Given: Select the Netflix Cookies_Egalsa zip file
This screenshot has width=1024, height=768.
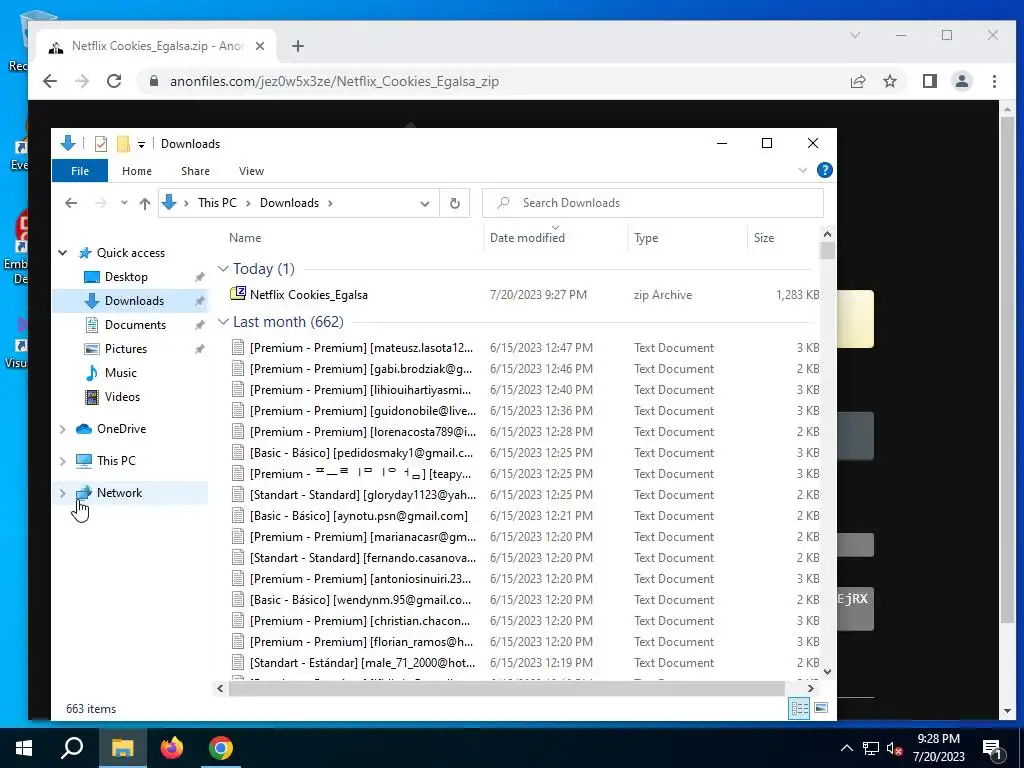Looking at the screenshot, I should 308,295.
